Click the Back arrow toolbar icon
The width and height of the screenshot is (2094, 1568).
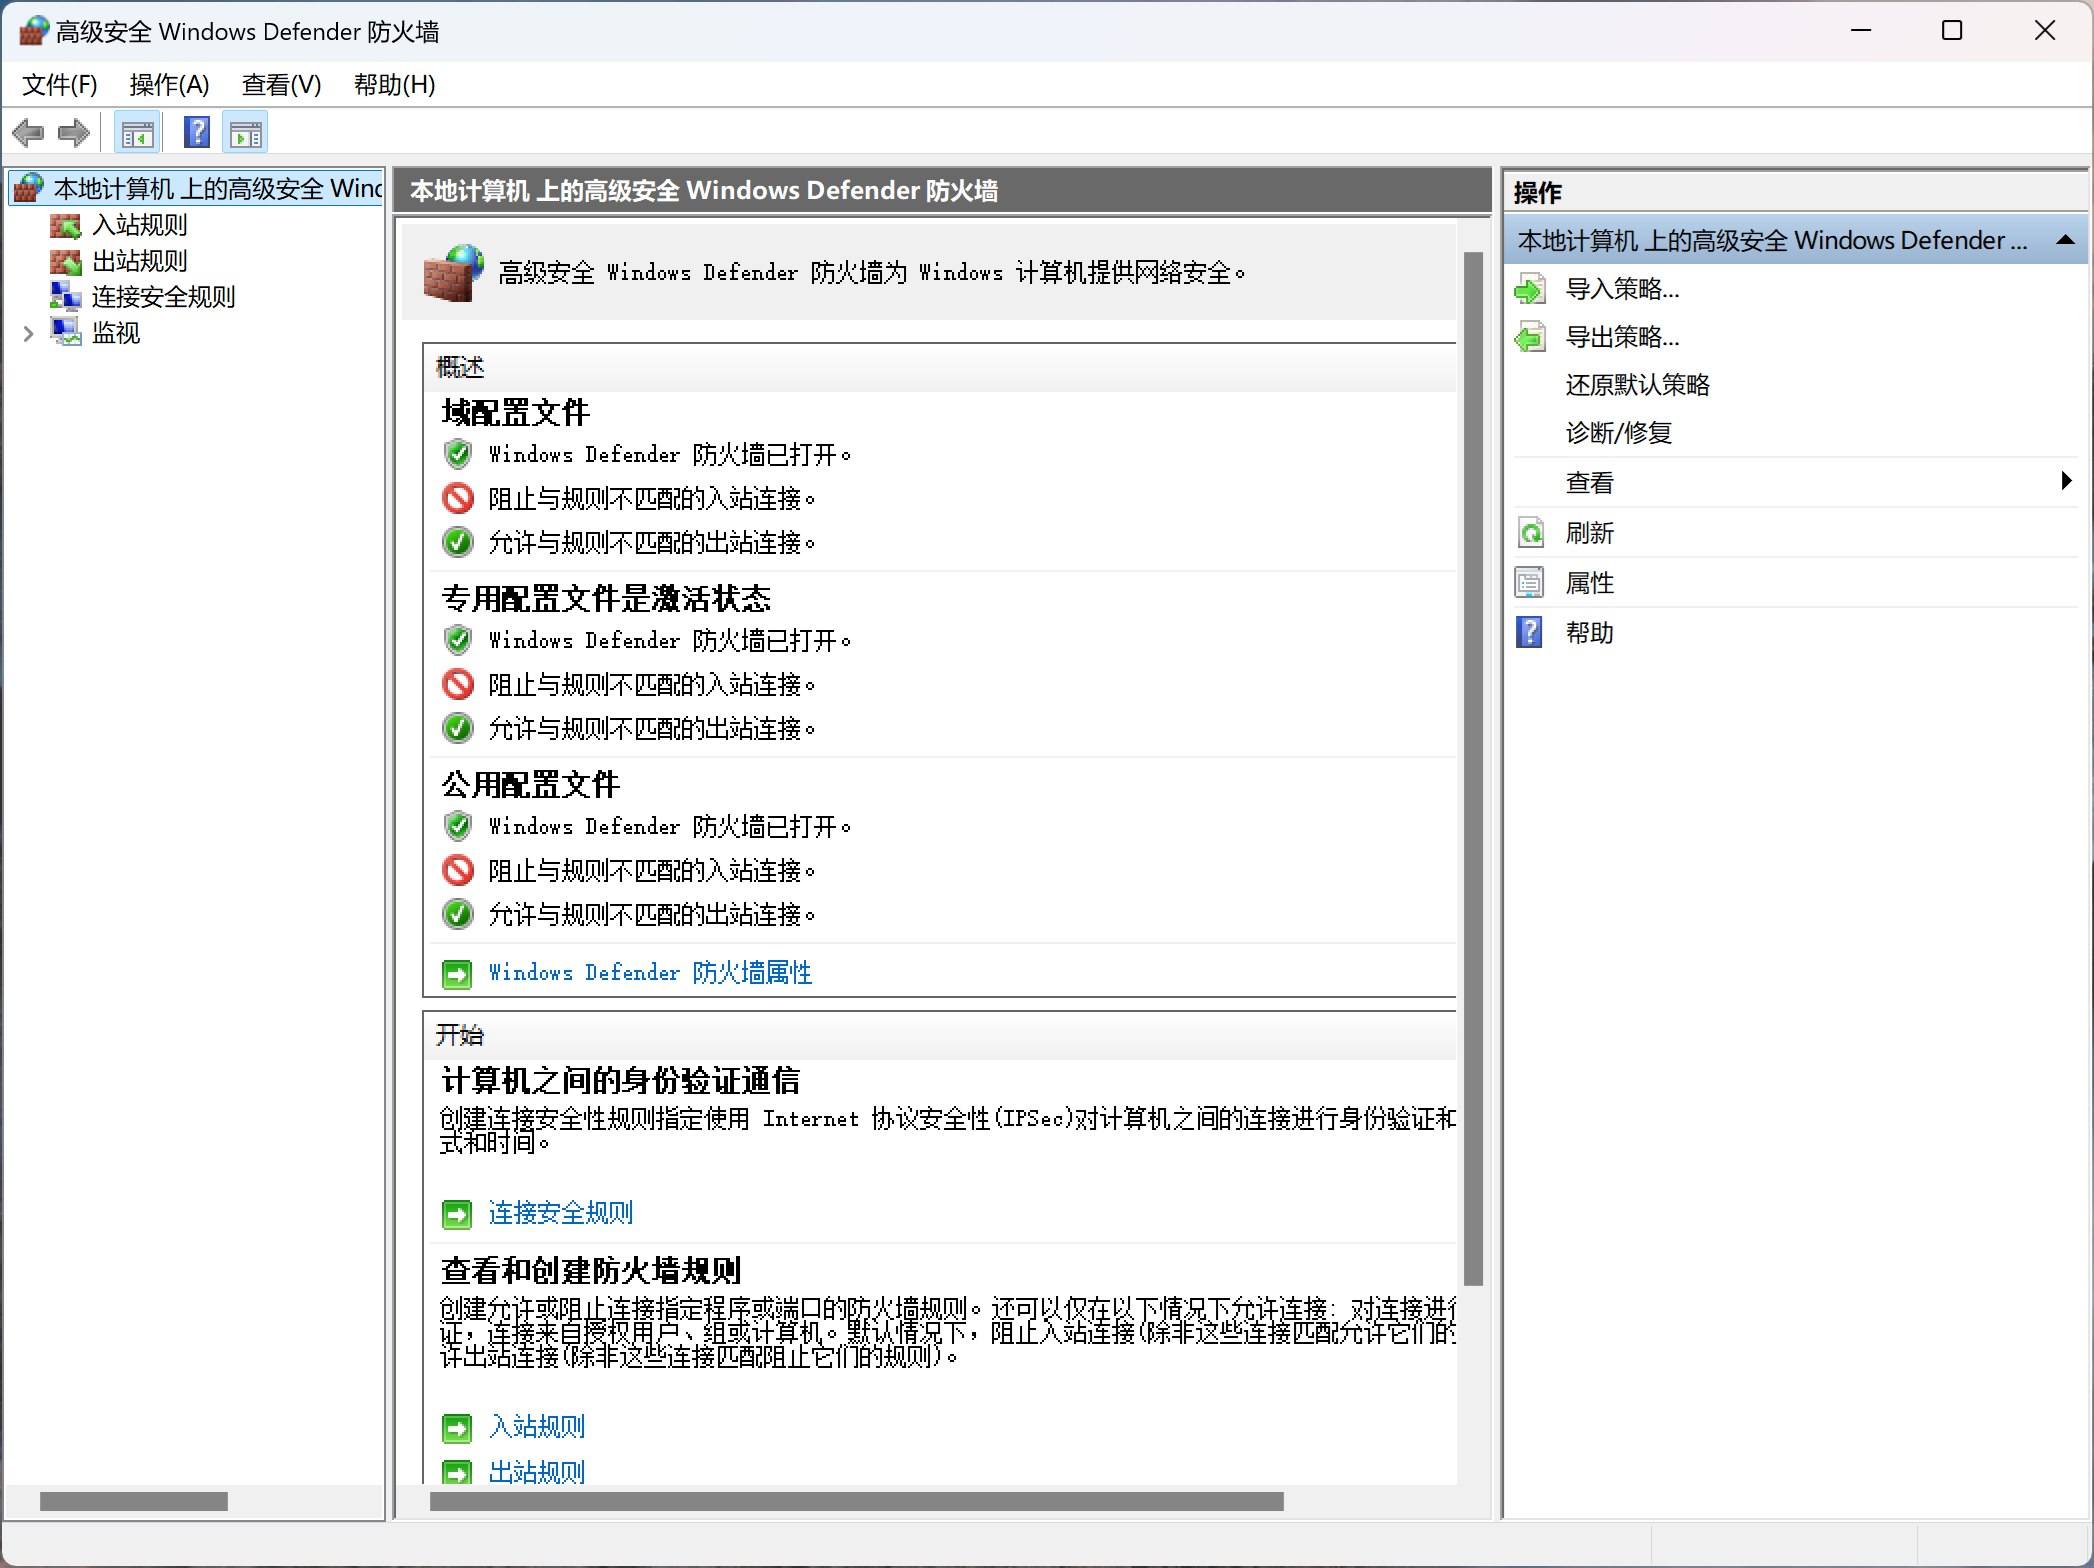coord(28,133)
